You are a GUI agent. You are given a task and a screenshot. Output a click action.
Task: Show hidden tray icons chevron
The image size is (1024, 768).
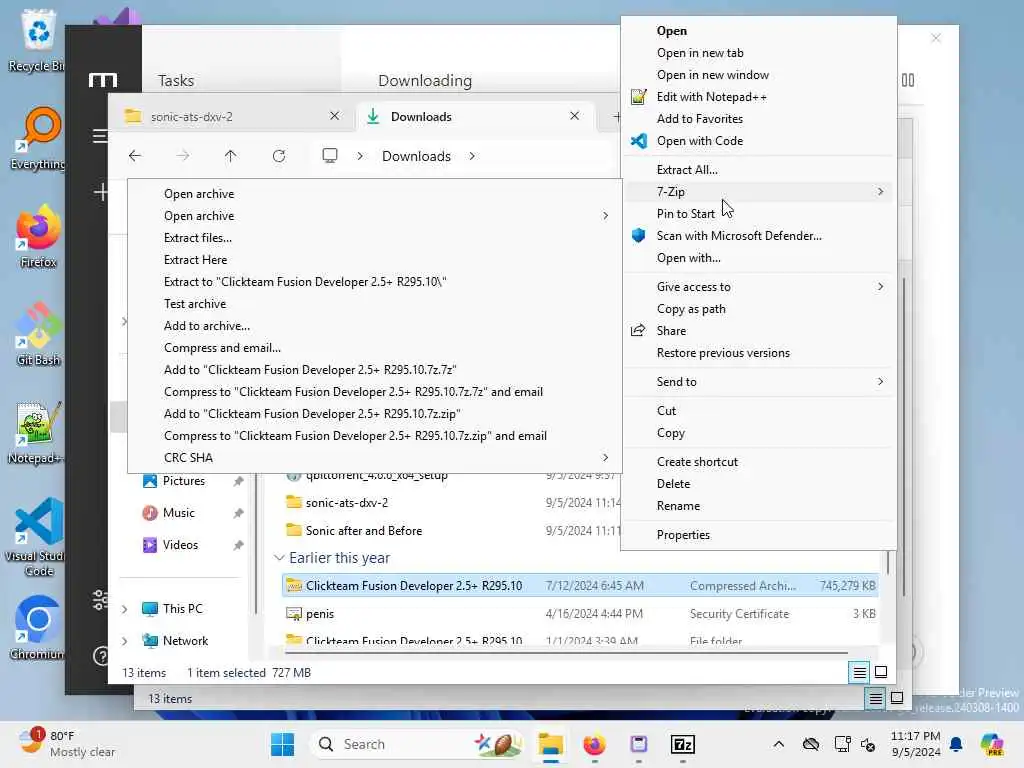coord(778,744)
